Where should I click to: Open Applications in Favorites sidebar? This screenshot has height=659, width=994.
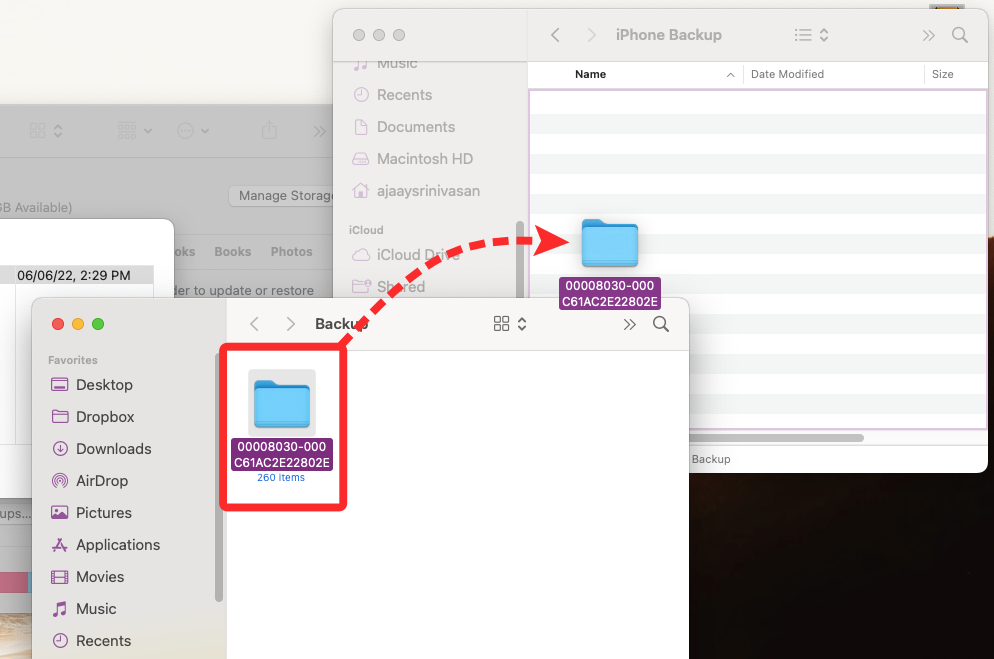point(105,545)
